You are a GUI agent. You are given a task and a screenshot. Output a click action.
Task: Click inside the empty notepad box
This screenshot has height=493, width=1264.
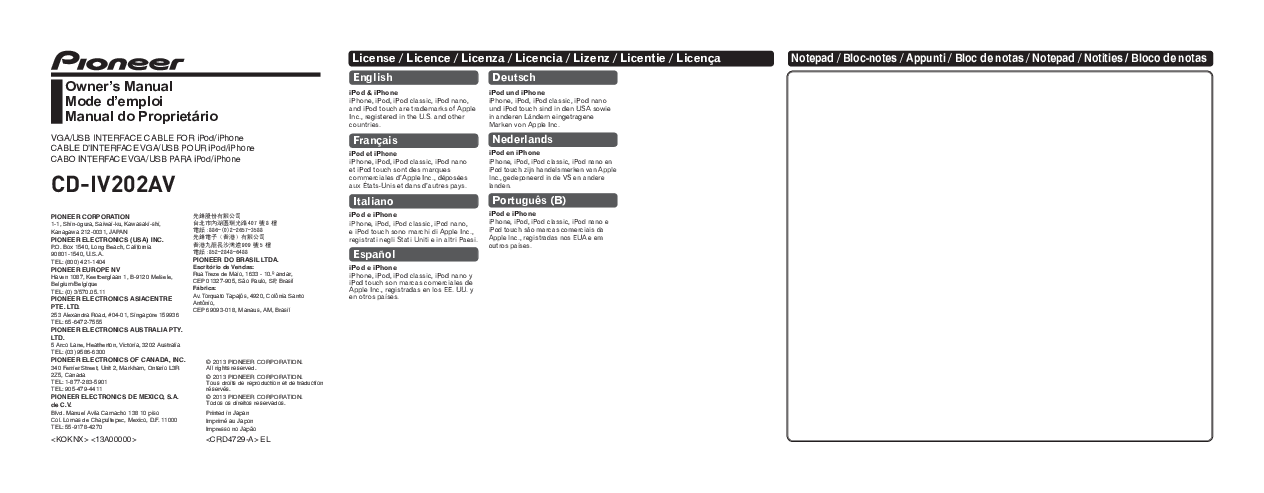(1000, 255)
